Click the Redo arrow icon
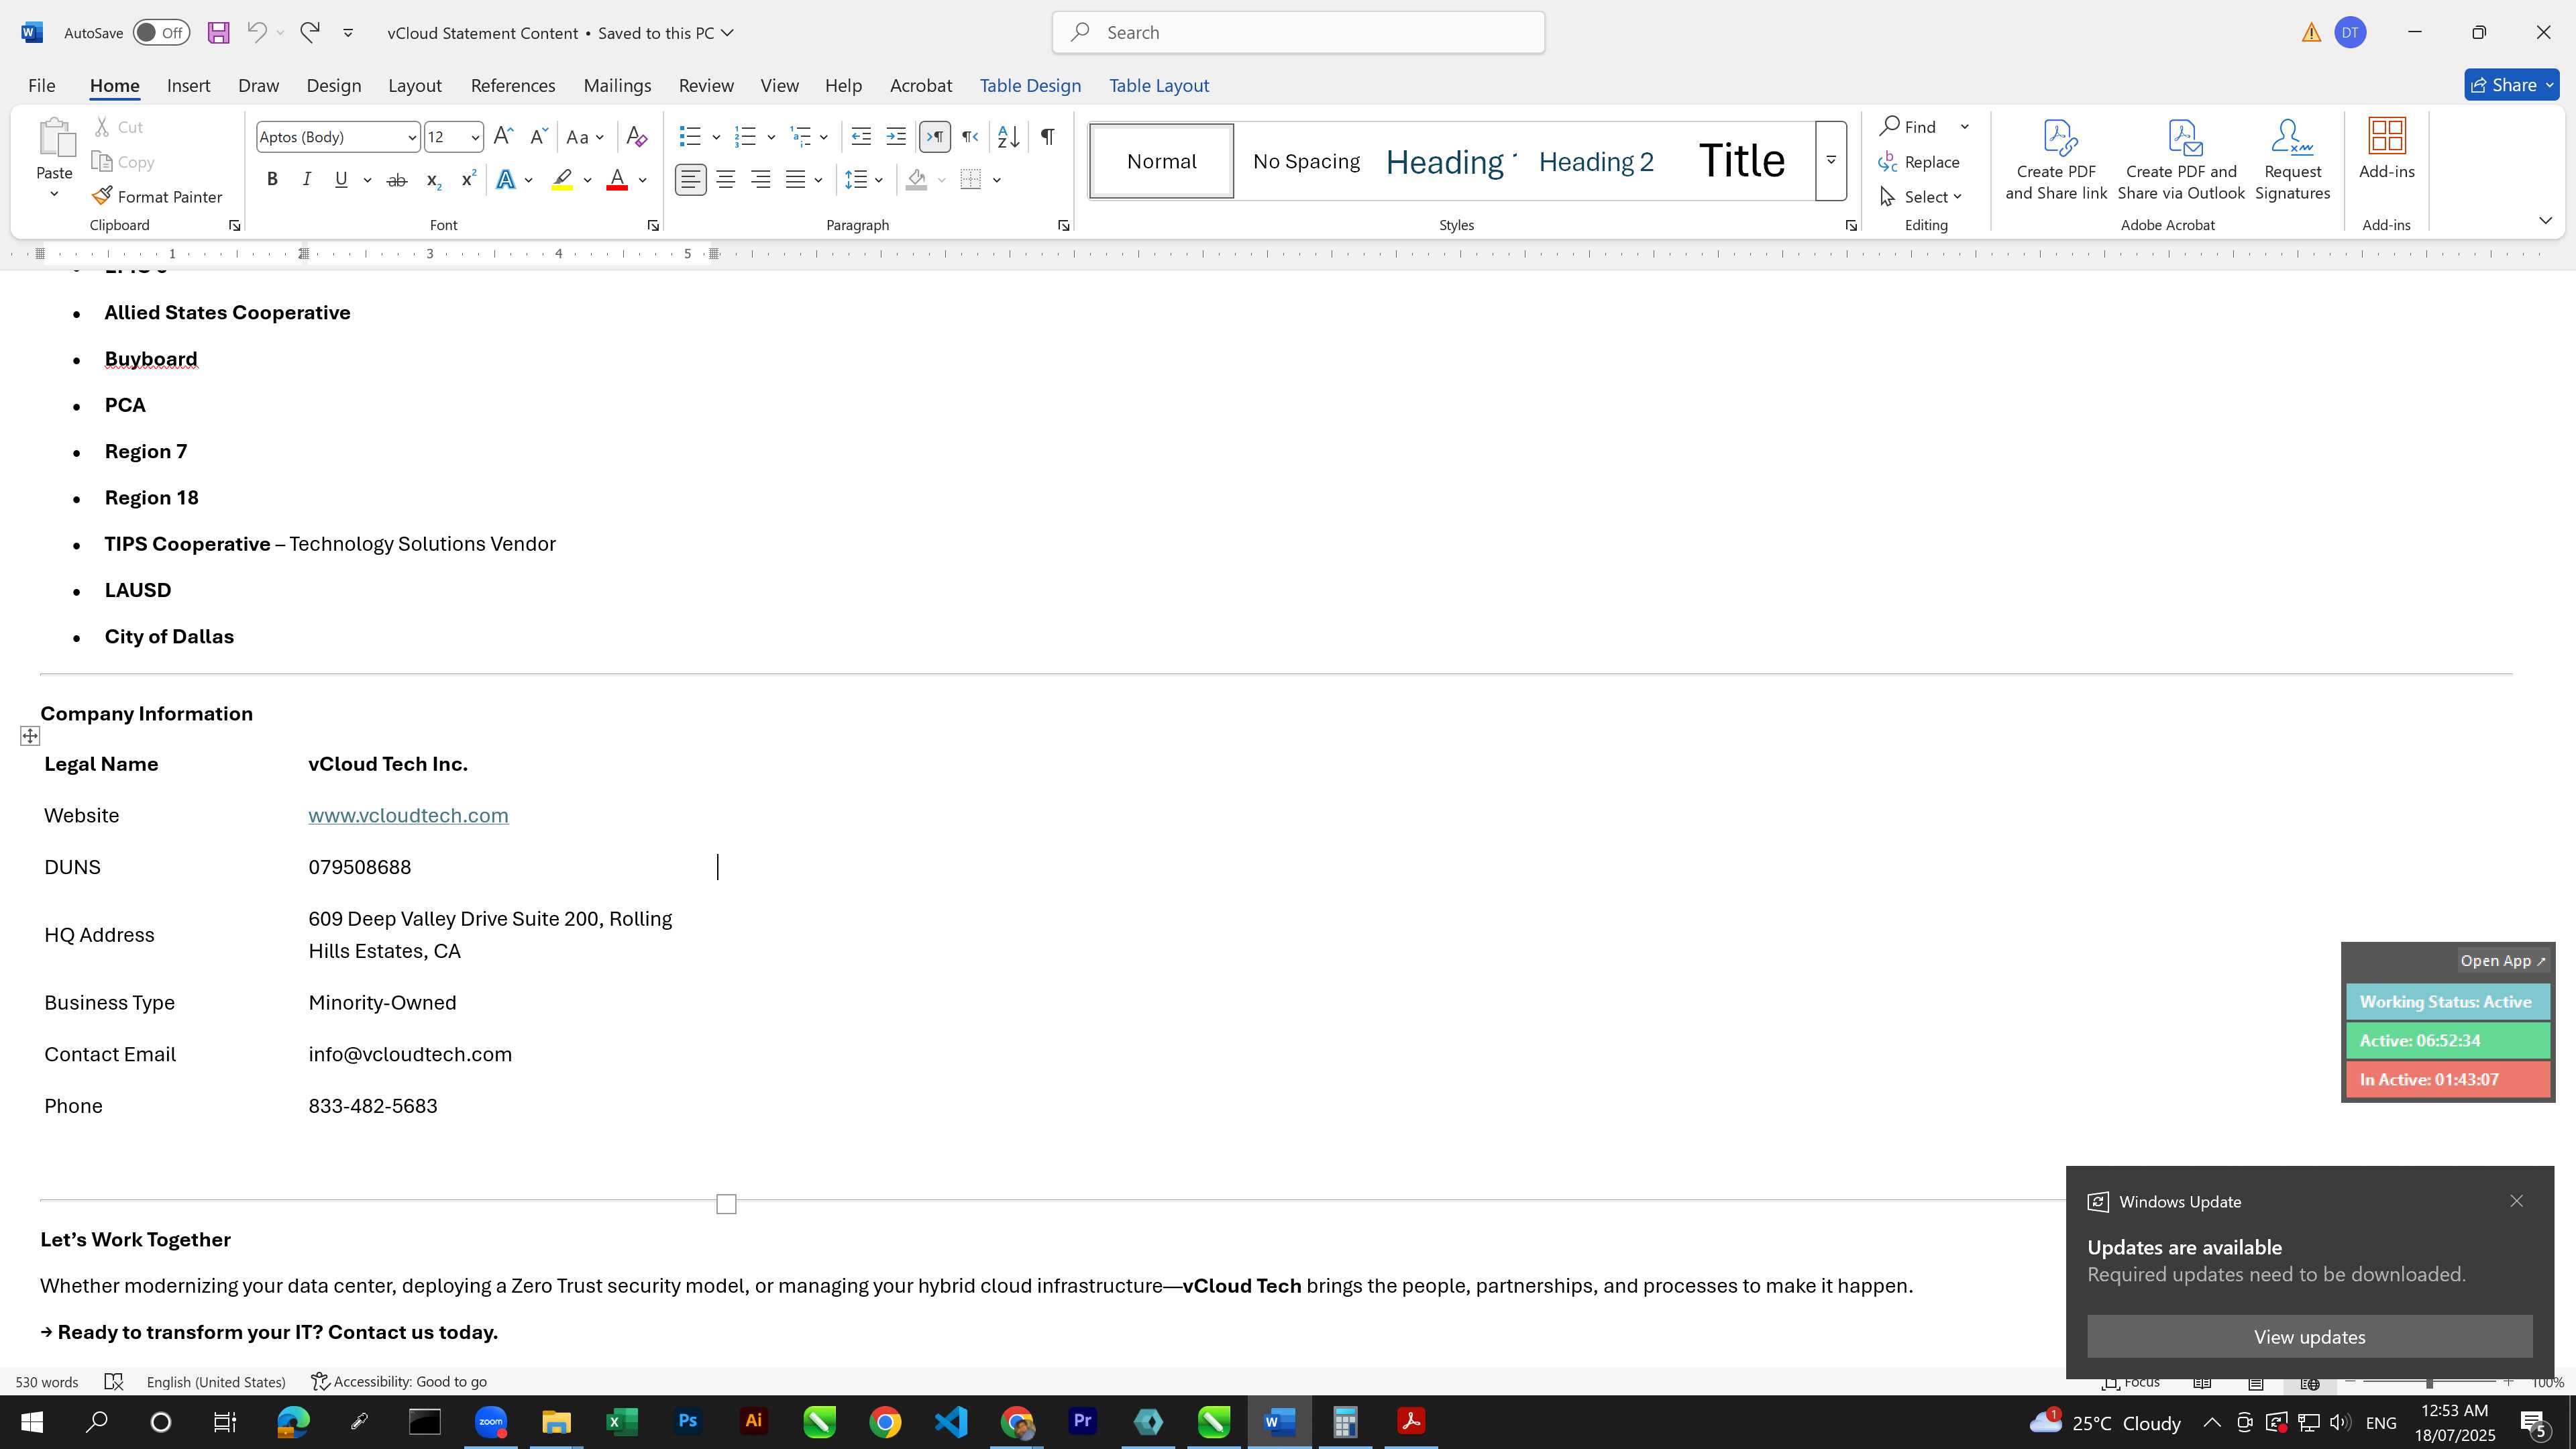The image size is (2576, 1449). click(310, 33)
